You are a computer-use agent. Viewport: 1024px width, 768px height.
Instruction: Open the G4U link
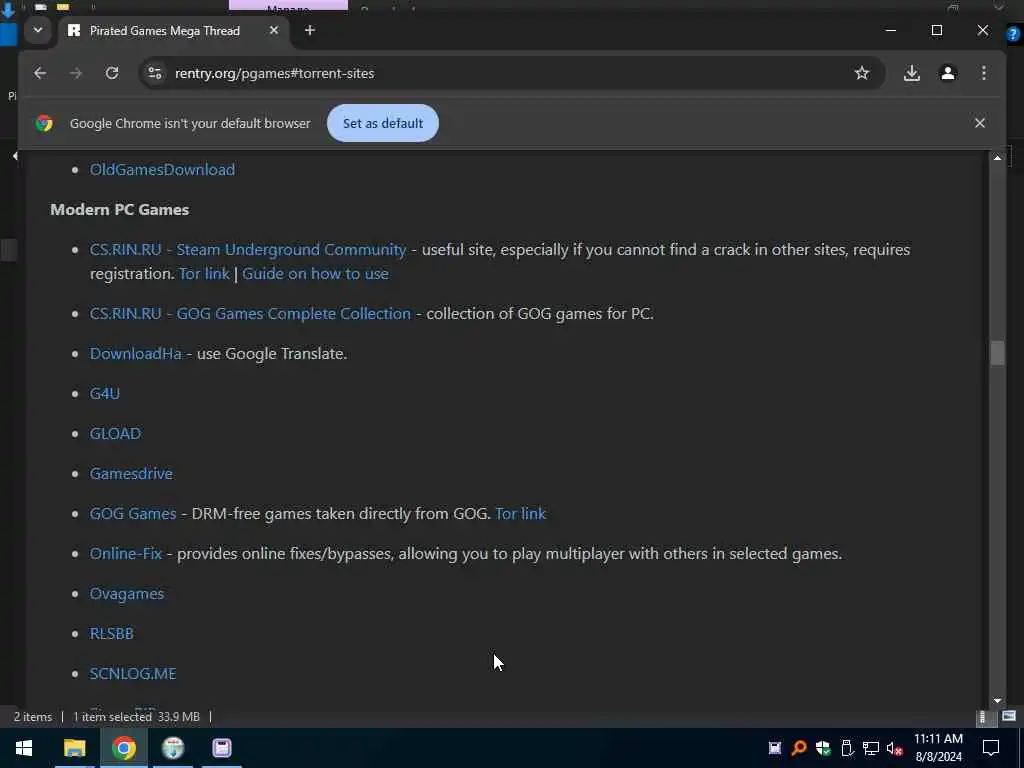[104, 394]
